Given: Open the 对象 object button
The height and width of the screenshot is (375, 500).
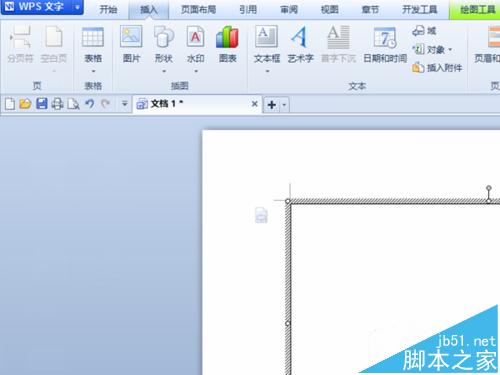Looking at the screenshot, I should (432, 50).
